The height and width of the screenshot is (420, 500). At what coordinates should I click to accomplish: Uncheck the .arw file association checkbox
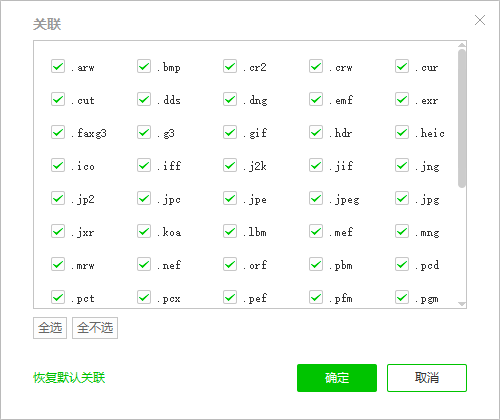(x=58, y=66)
